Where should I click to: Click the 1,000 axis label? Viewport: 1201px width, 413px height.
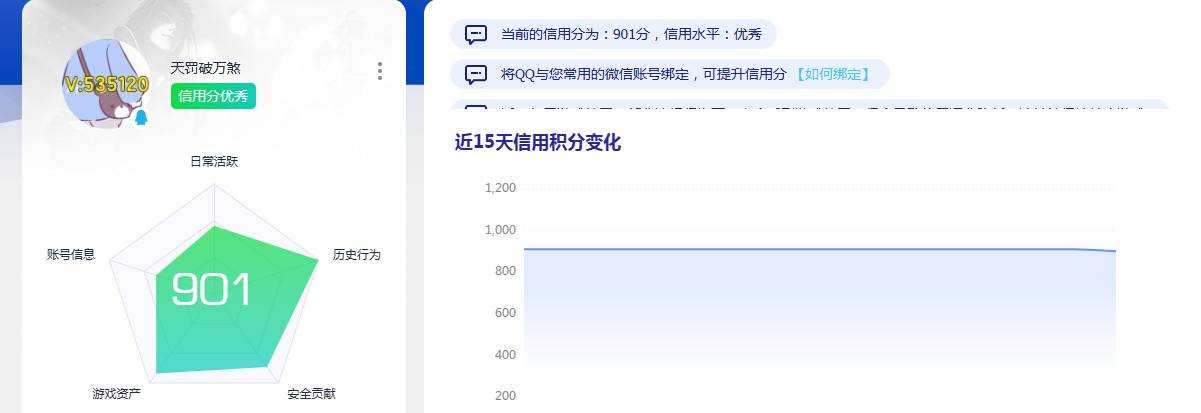pyautogui.click(x=500, y=230)
